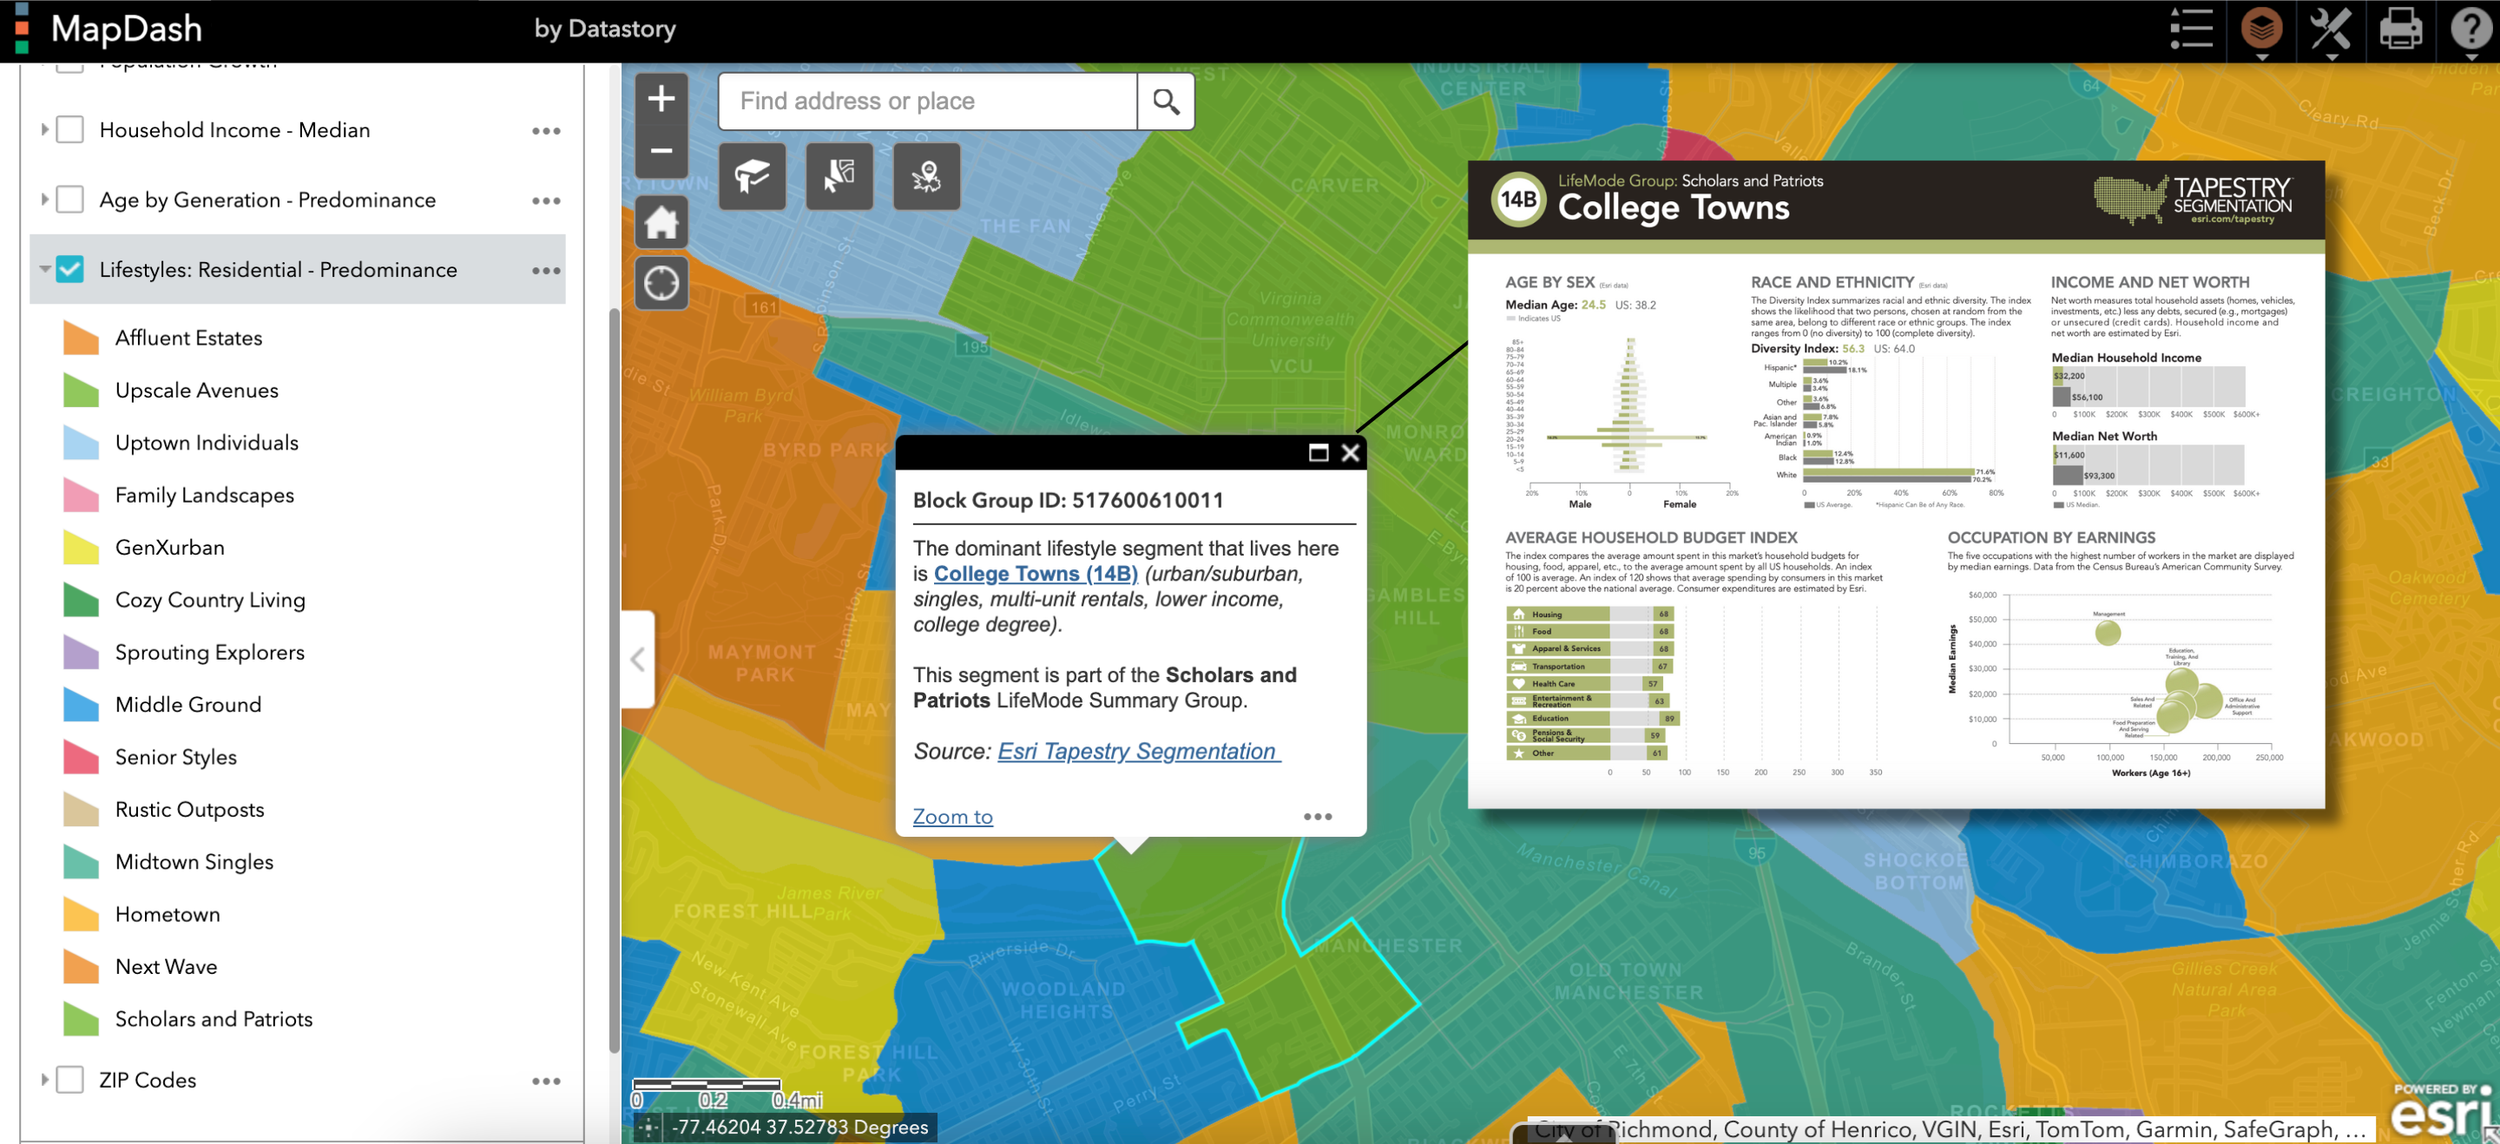
Task: Collapse the side panel with arrow handle
Action: click(x=637, y=659)
